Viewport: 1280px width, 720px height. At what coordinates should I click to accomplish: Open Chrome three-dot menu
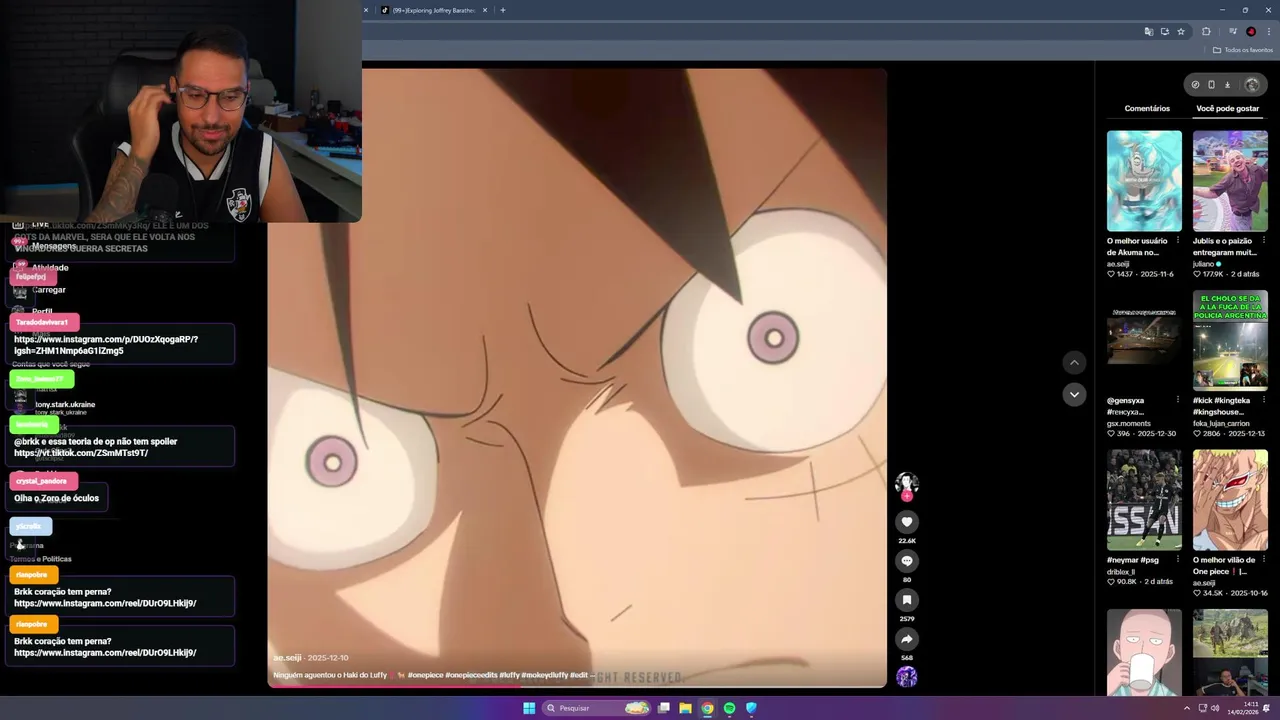click(x=1268, y=32)
